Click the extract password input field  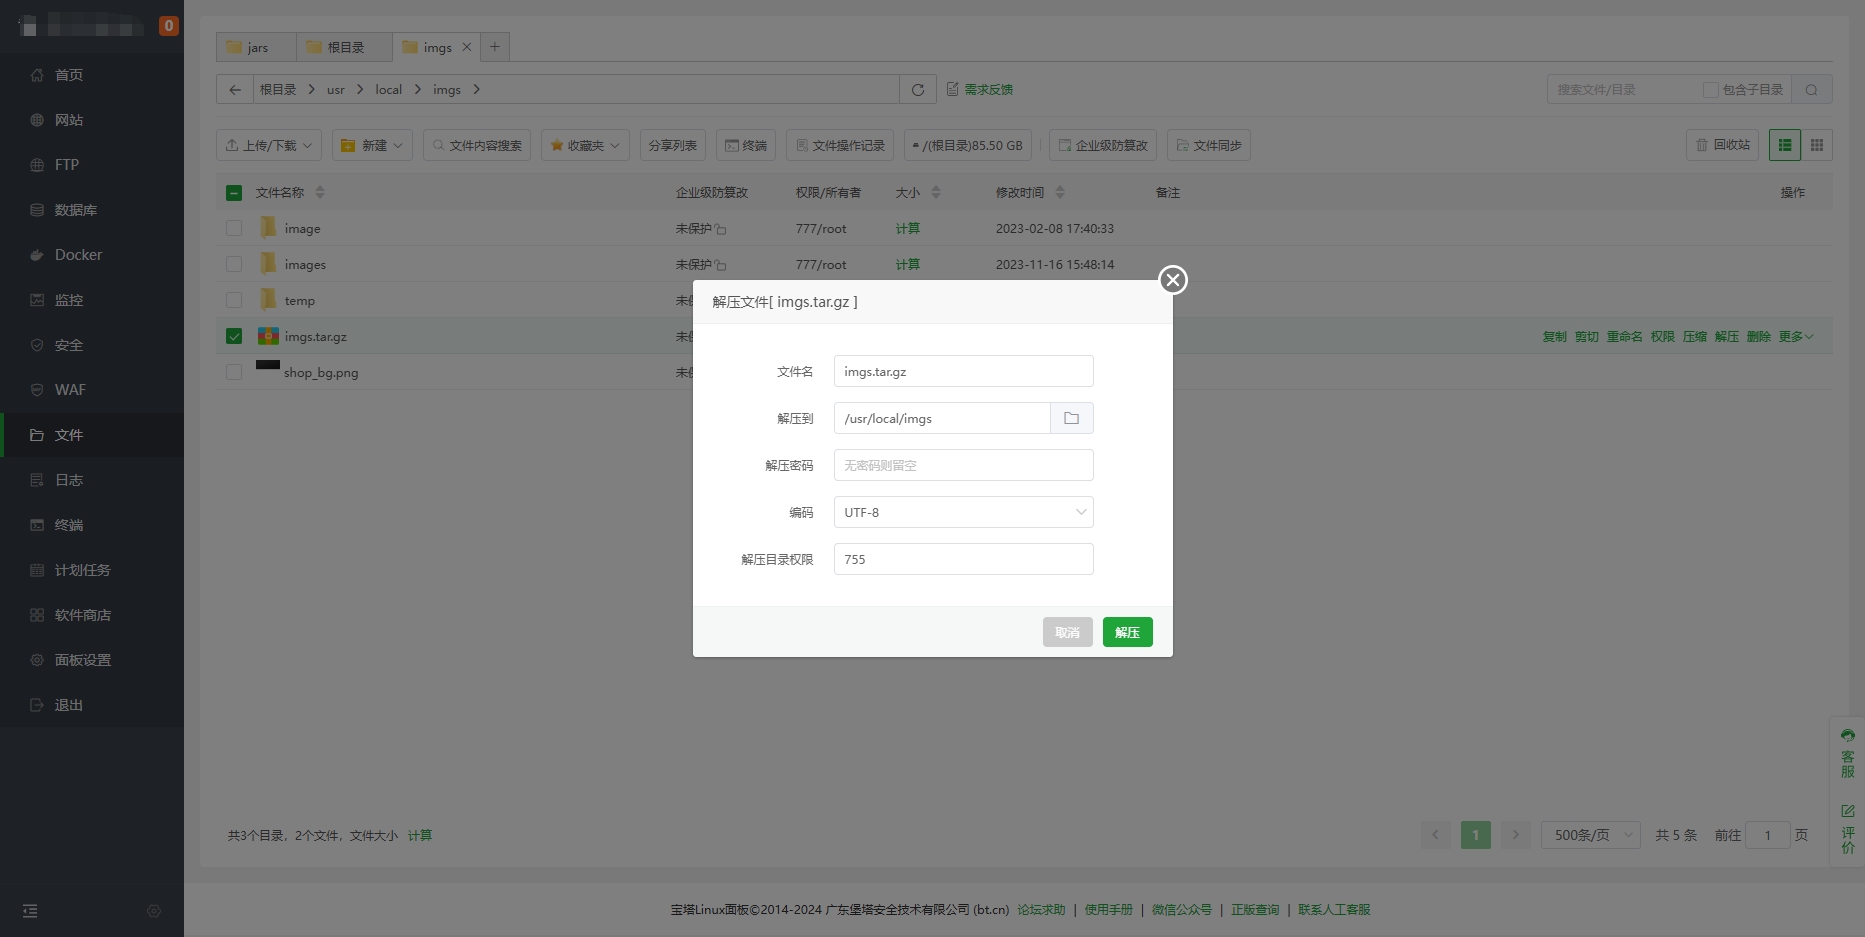[x=963, y=465]
